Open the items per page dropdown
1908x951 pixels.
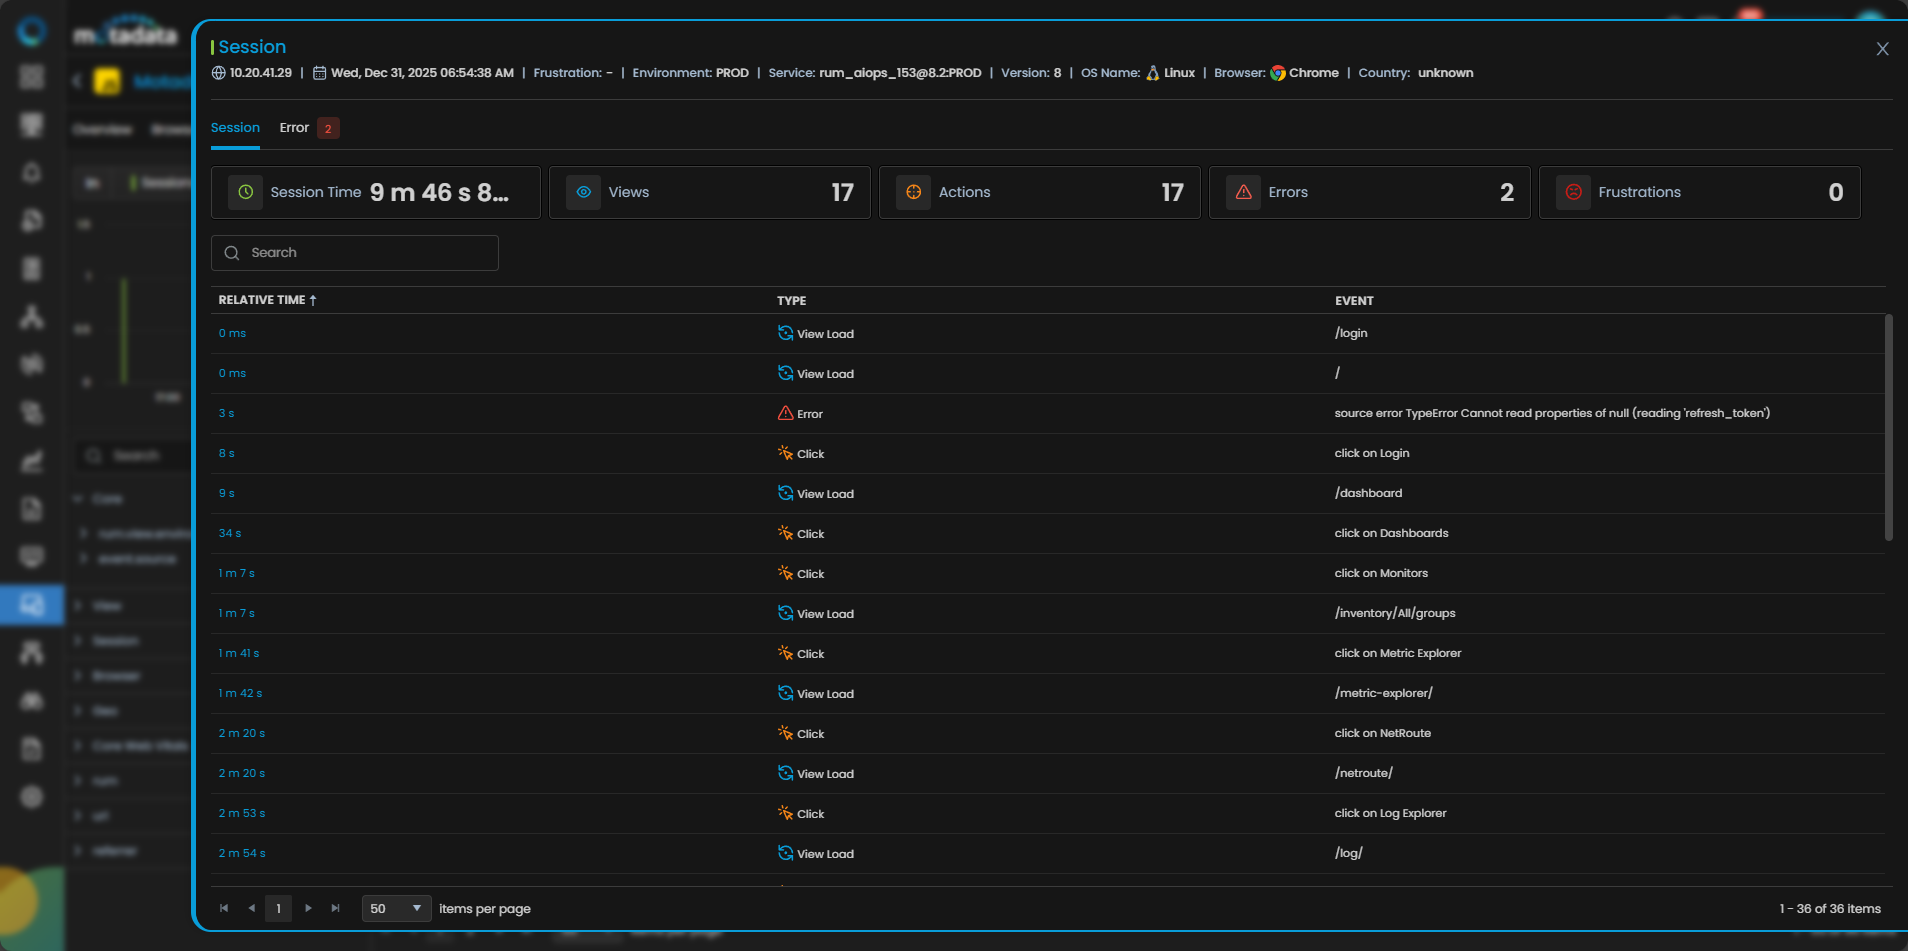(396, 908)
